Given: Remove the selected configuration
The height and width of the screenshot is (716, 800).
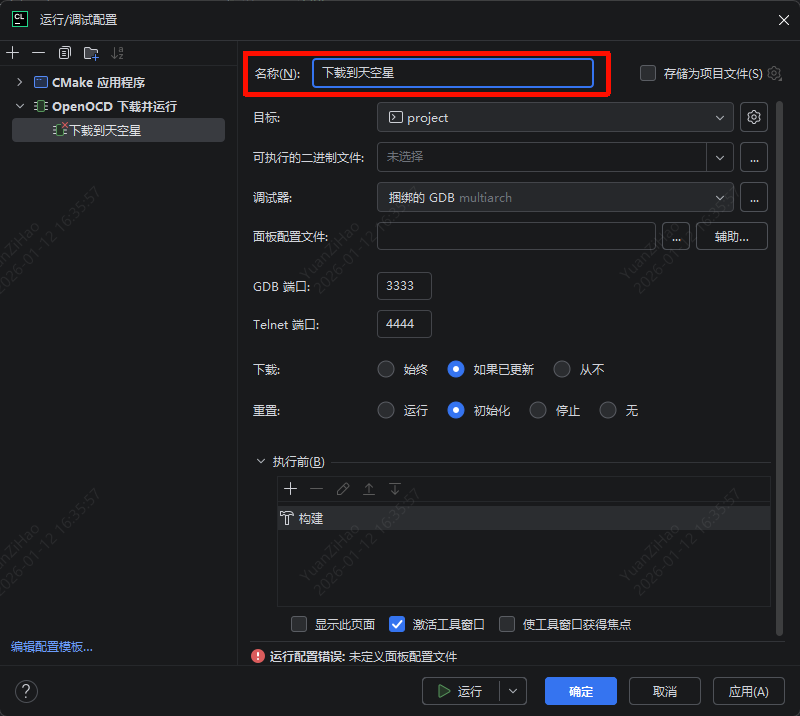Looking at the screenshot, I should [x=37, y=53].
